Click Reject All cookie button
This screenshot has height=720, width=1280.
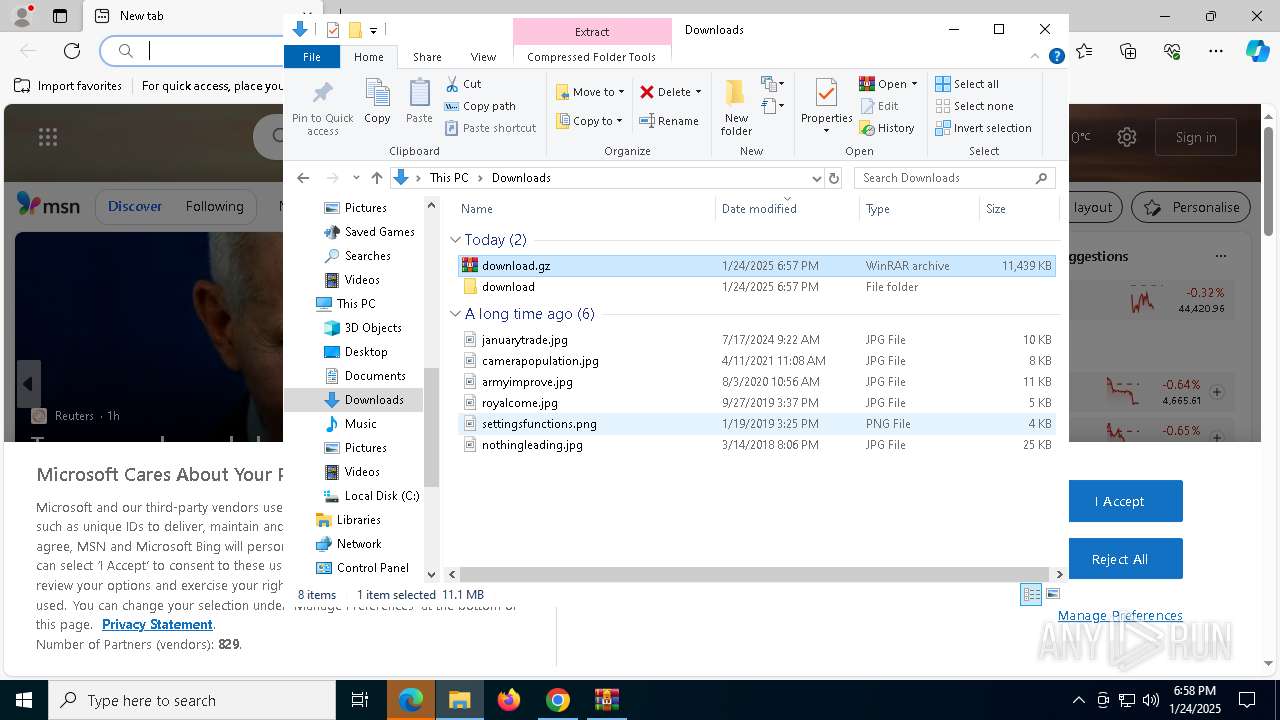coord(1120,559)
